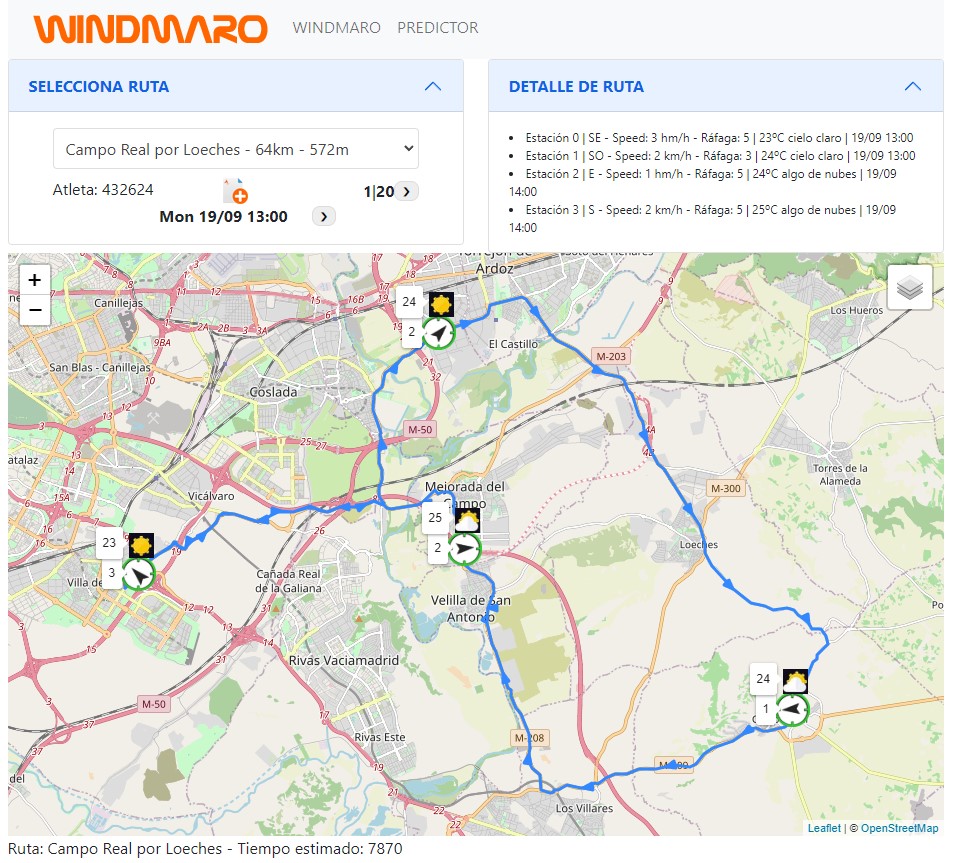This screenshot has height=863, width=960.
Task: Open the route selection dropdown
Action: click(x=236, y=149)
